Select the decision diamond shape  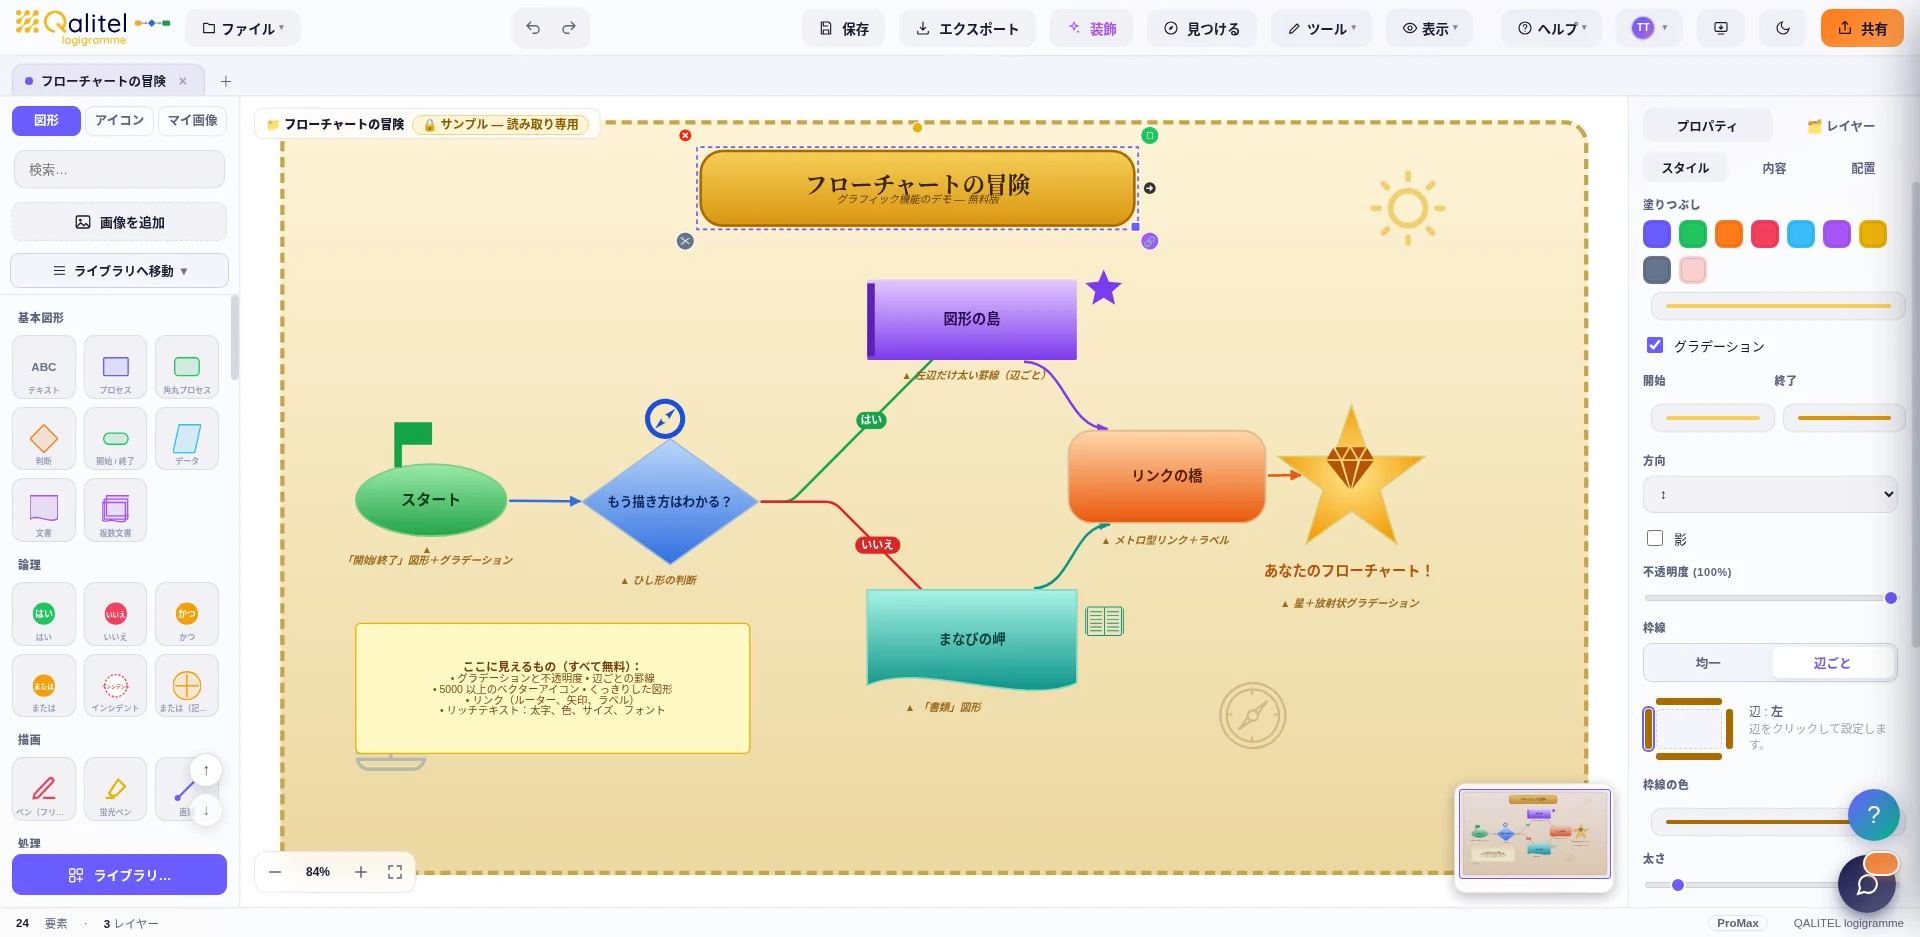click(x=44, y=439)
